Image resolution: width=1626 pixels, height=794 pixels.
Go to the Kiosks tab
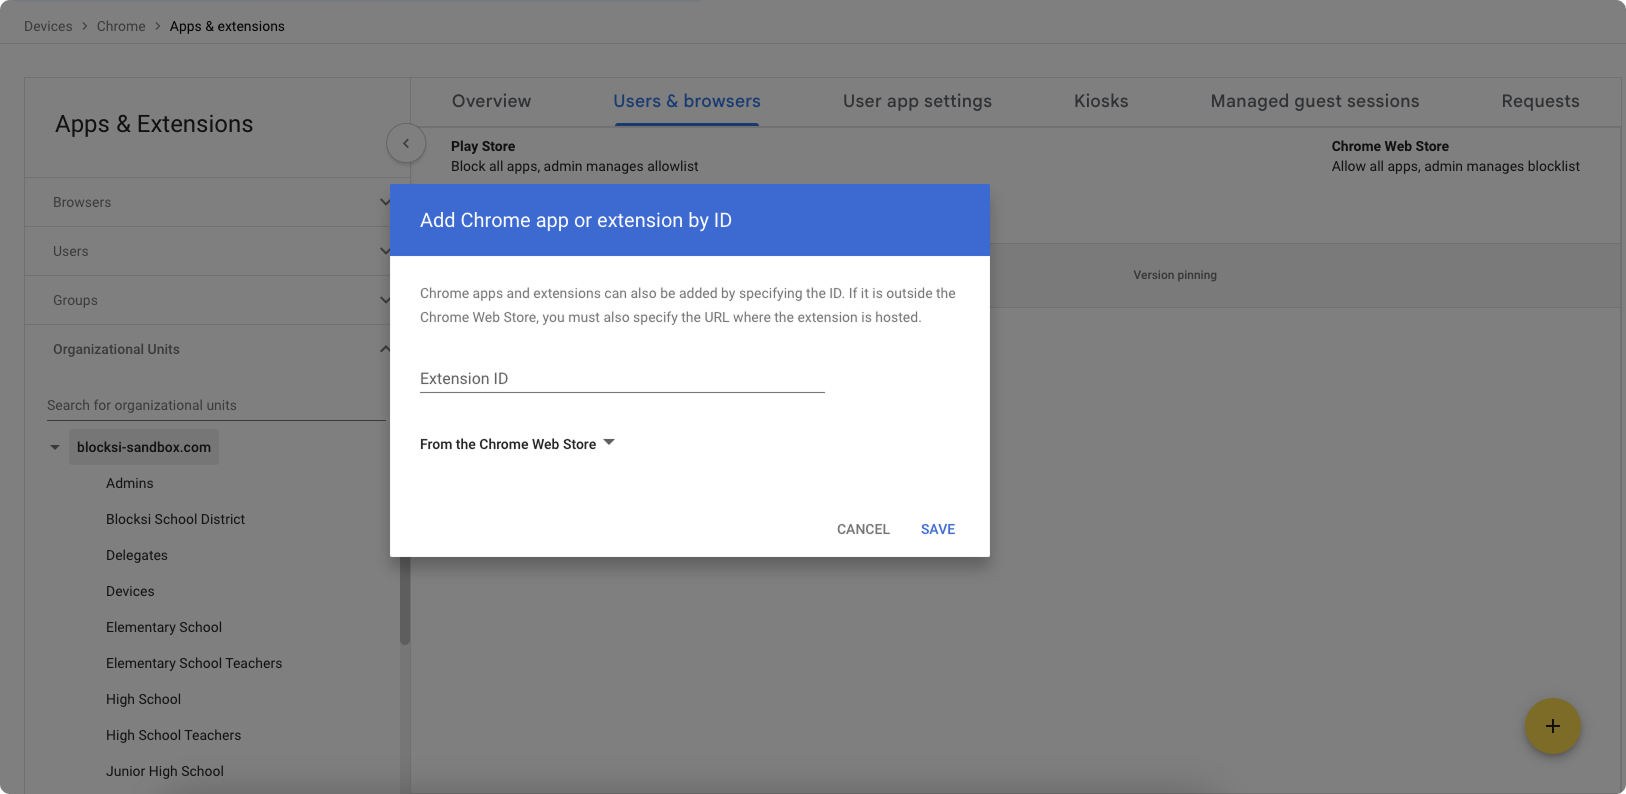[x=1101, y=101]
